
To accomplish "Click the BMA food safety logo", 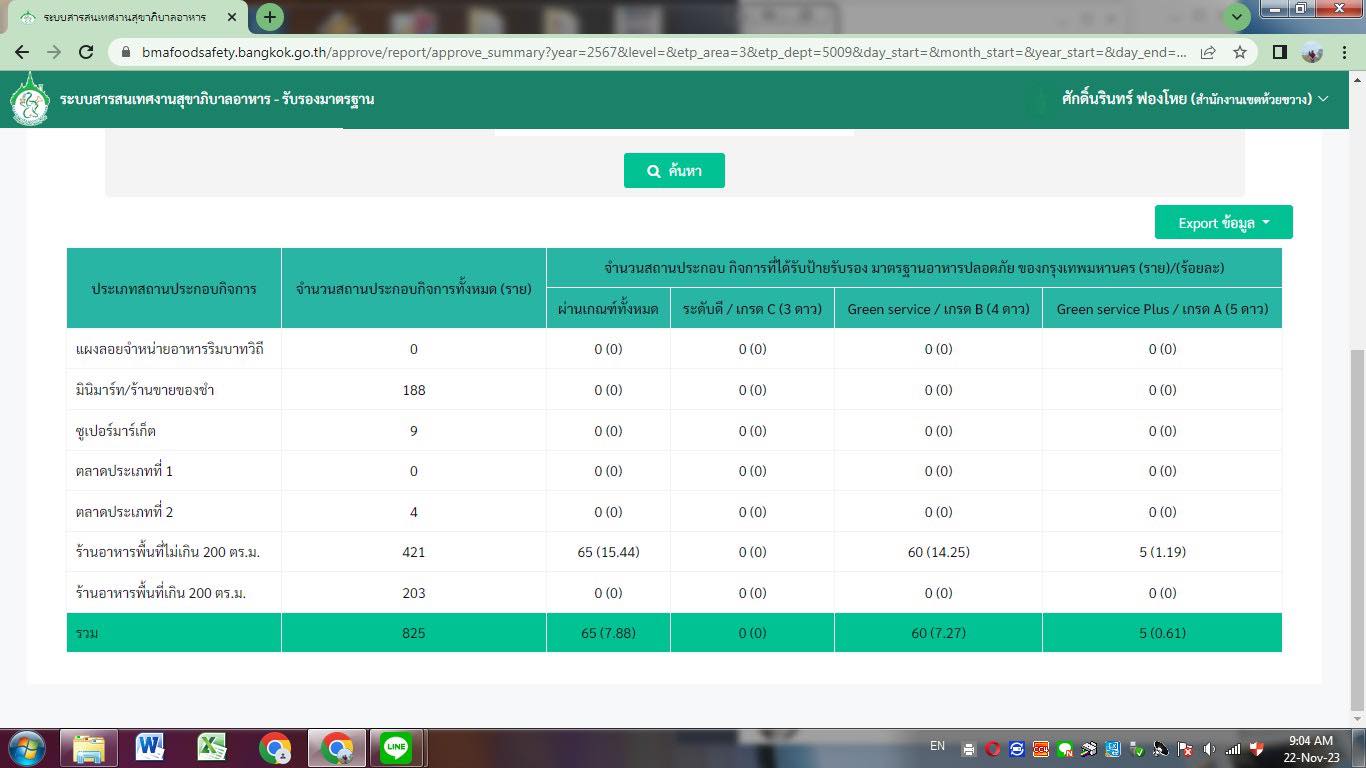I will point(30,99).
